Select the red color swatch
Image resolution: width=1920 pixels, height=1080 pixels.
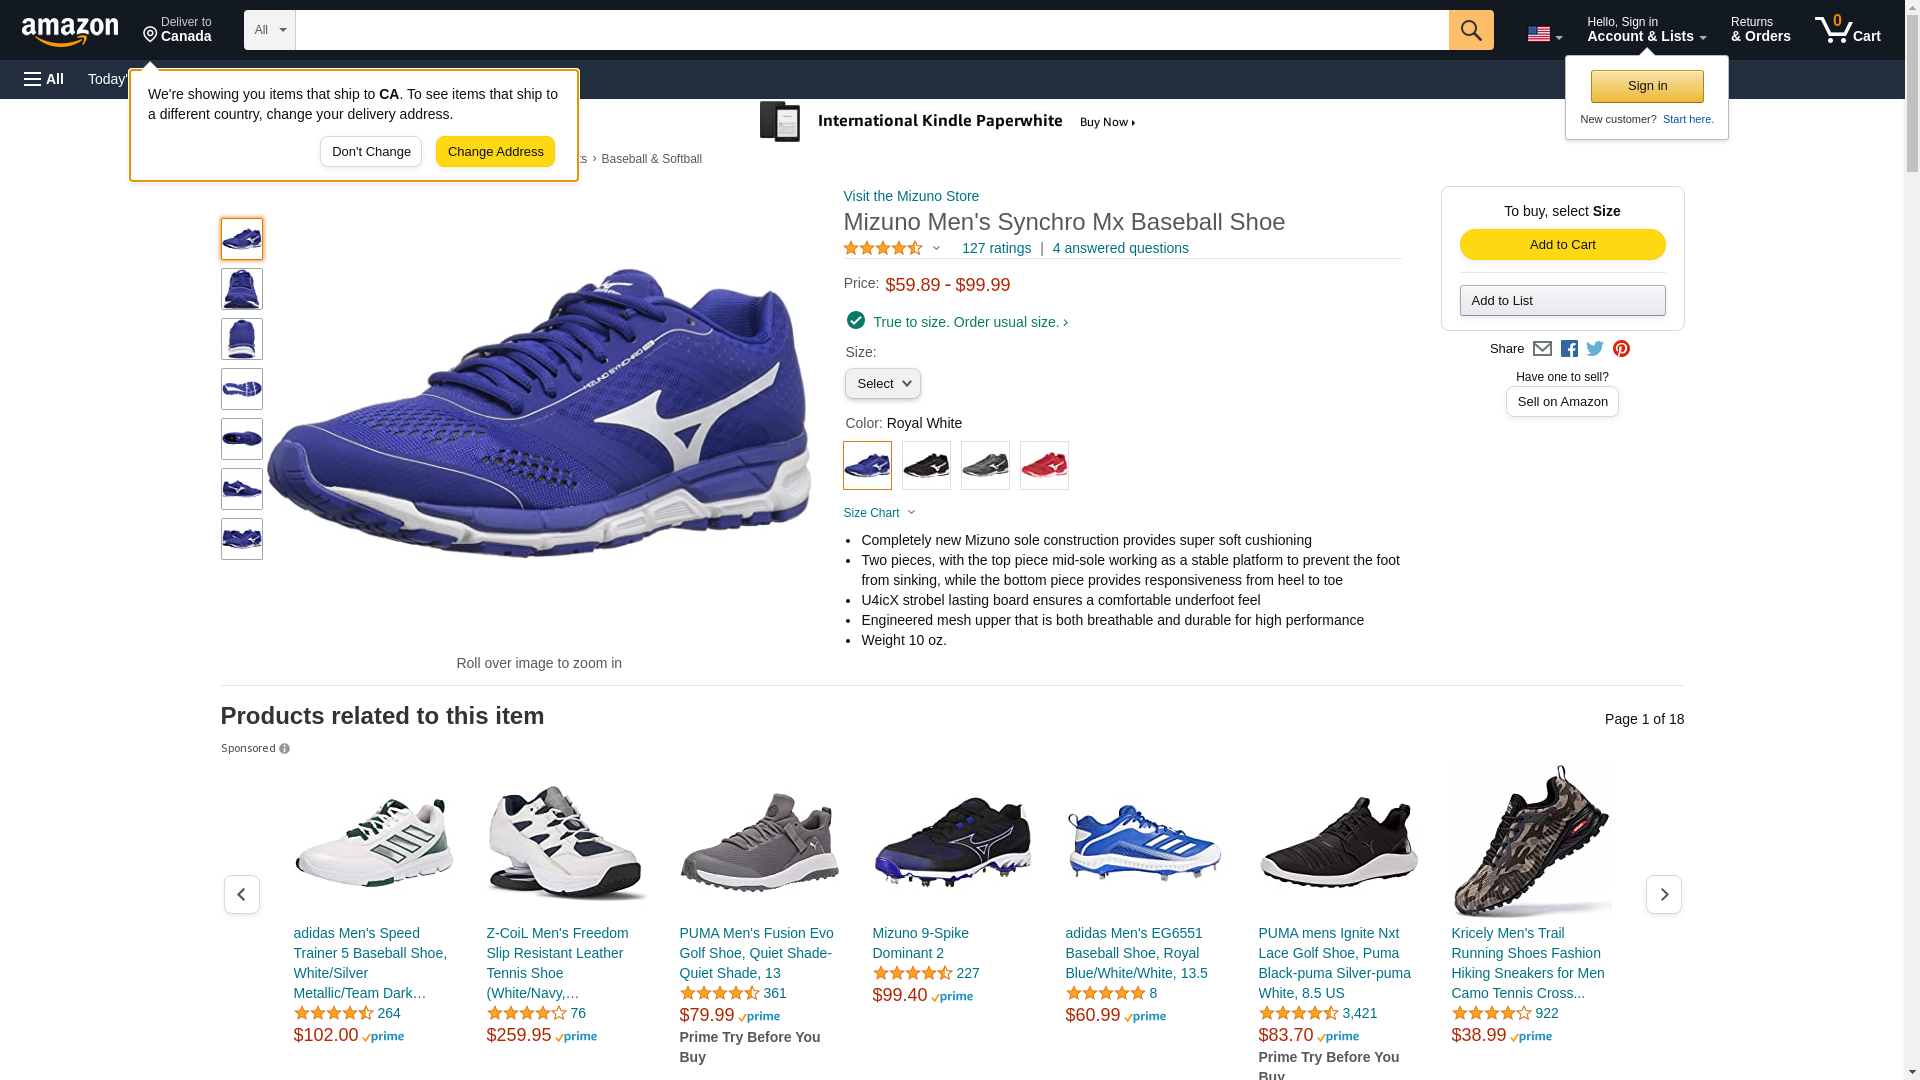1044,466
